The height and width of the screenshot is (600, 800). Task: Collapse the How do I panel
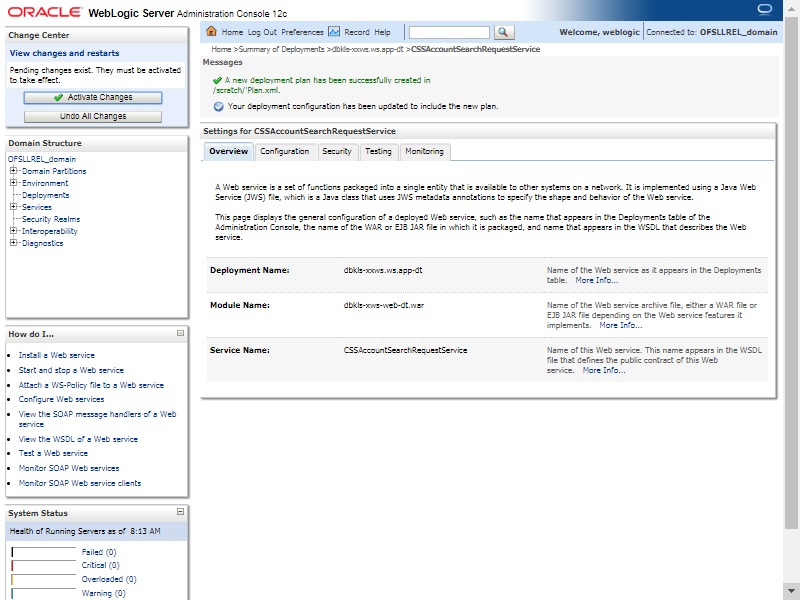click(x=180, y=333)
